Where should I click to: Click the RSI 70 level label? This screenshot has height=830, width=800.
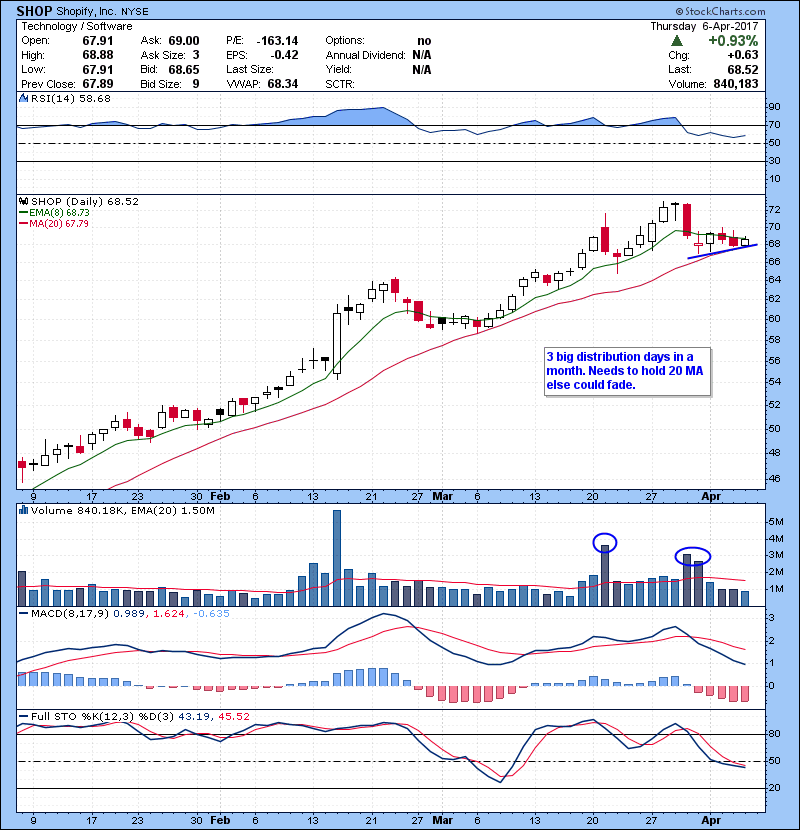[x=774, y=125]
